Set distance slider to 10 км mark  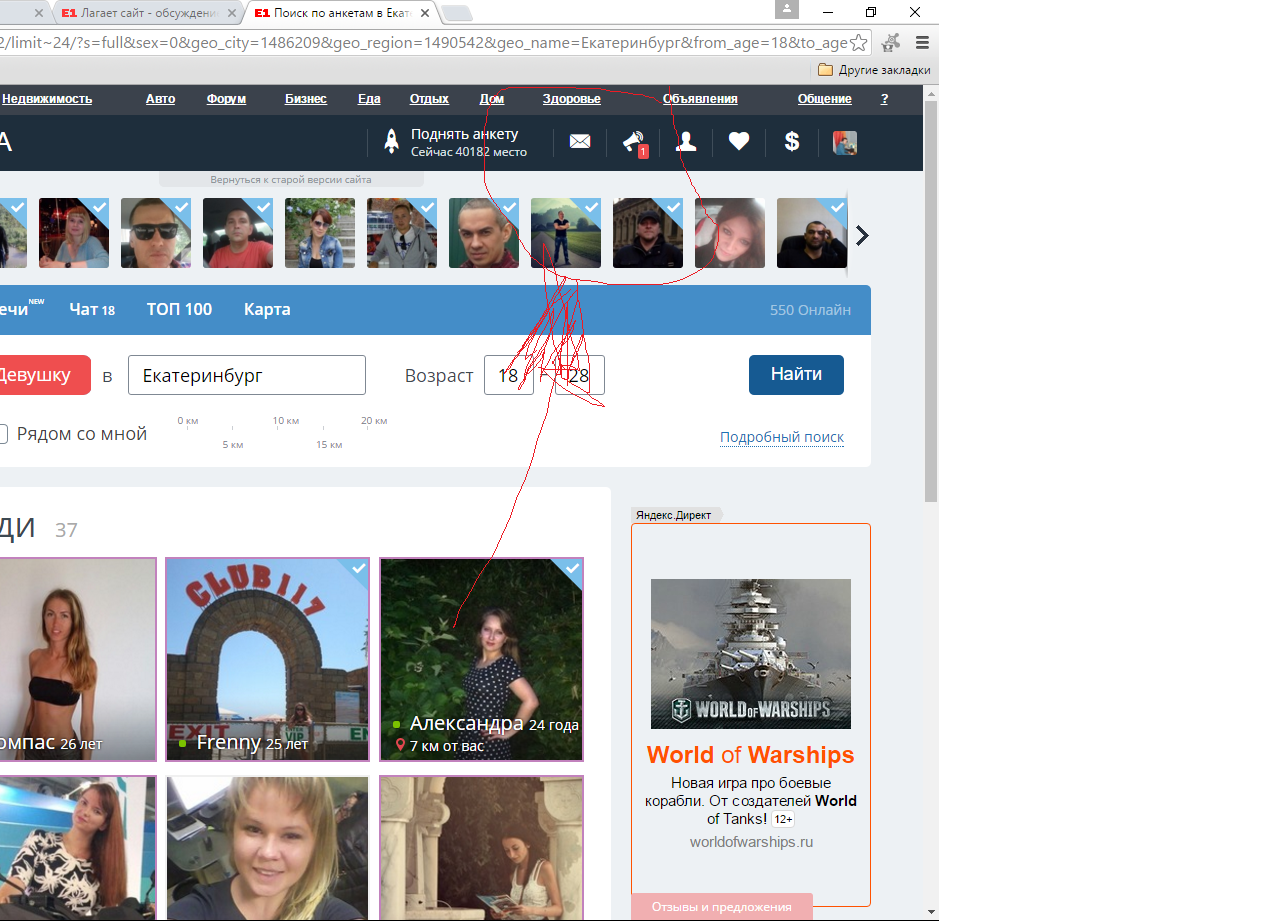click(286, 421)
